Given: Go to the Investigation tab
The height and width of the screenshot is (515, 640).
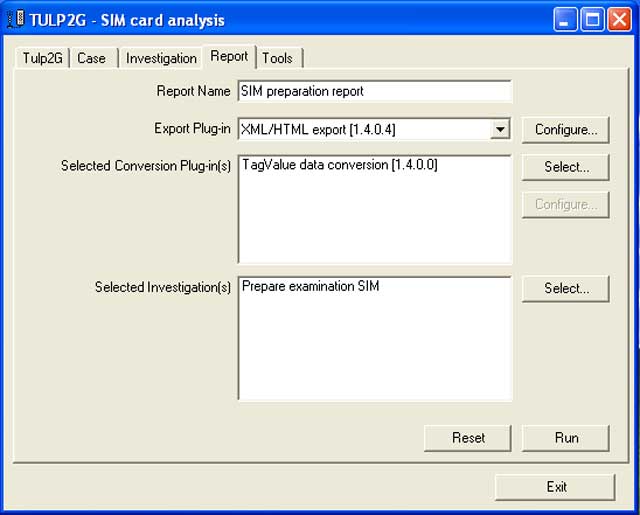Looking at the screenshot, I should (161, 58).
